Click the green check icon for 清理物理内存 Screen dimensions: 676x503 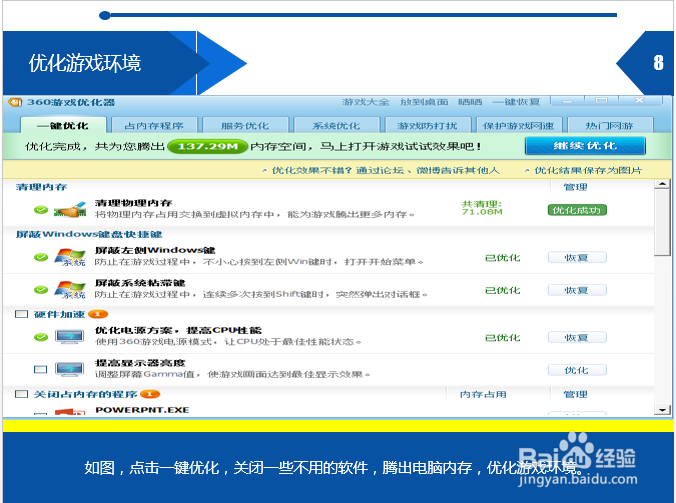click(41, 210)
